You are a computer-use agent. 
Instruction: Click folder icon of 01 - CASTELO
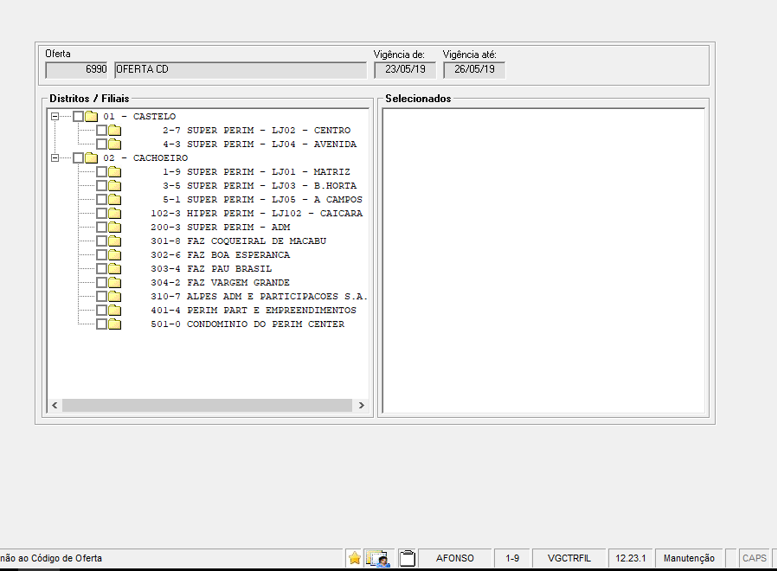point(91,116)
